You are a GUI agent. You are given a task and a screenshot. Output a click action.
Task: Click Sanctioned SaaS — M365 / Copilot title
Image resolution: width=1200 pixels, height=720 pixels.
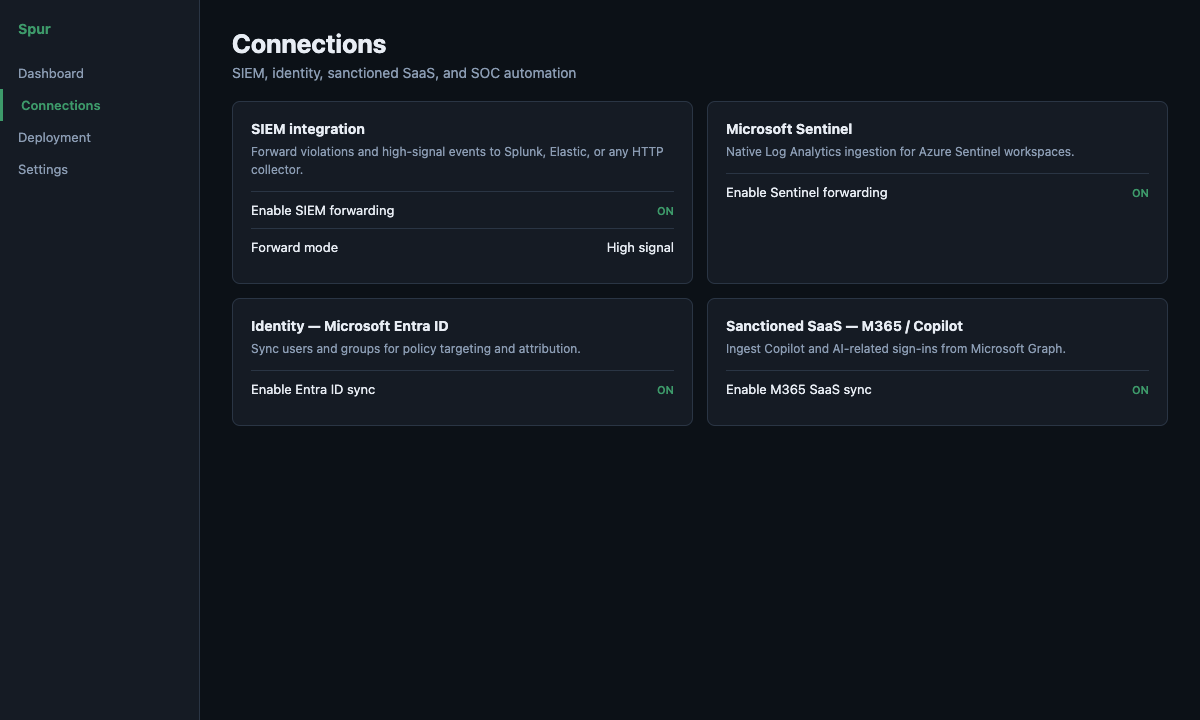click(x=844, y=326)
